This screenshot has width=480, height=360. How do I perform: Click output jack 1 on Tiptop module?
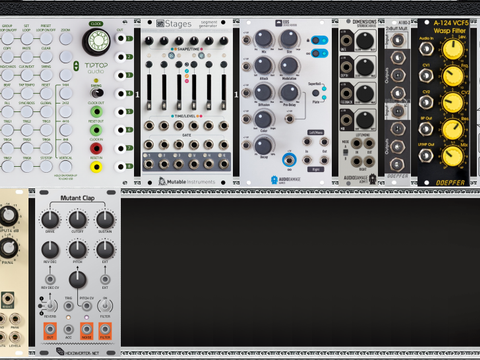coord(121,39)
